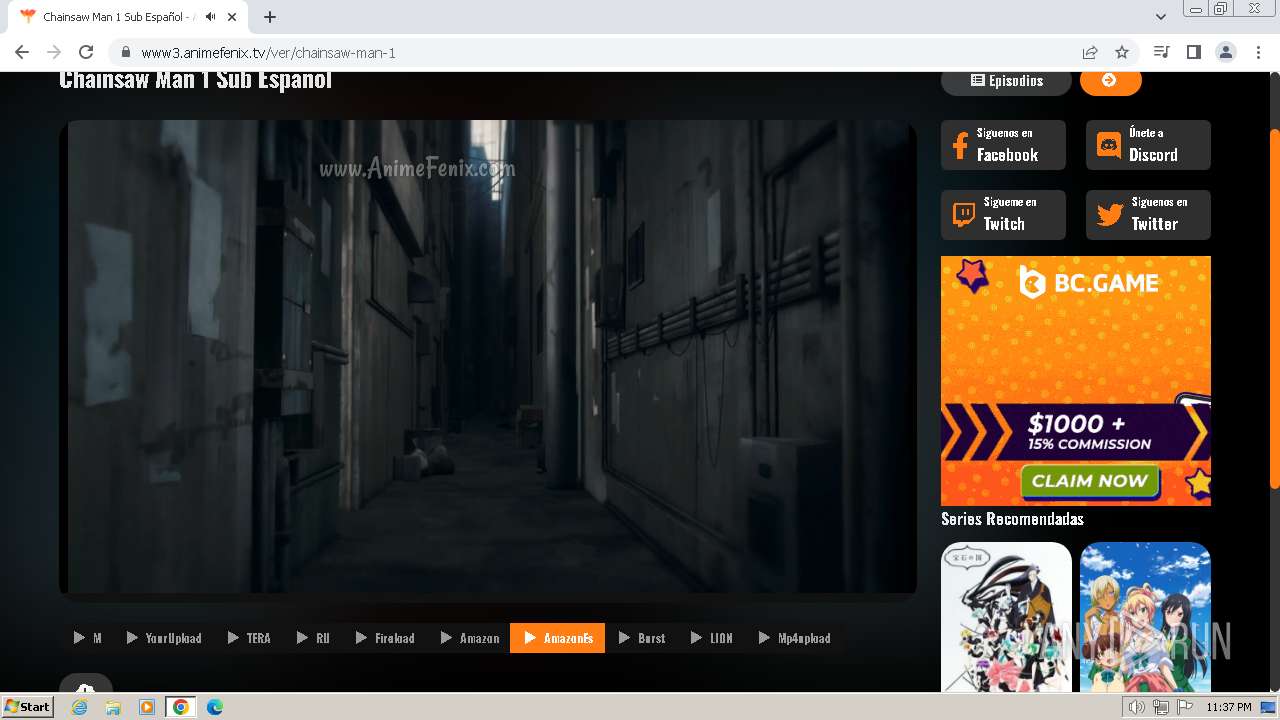Click the address bar URL
Viewport: 1280px width, 720px height.
268,53
